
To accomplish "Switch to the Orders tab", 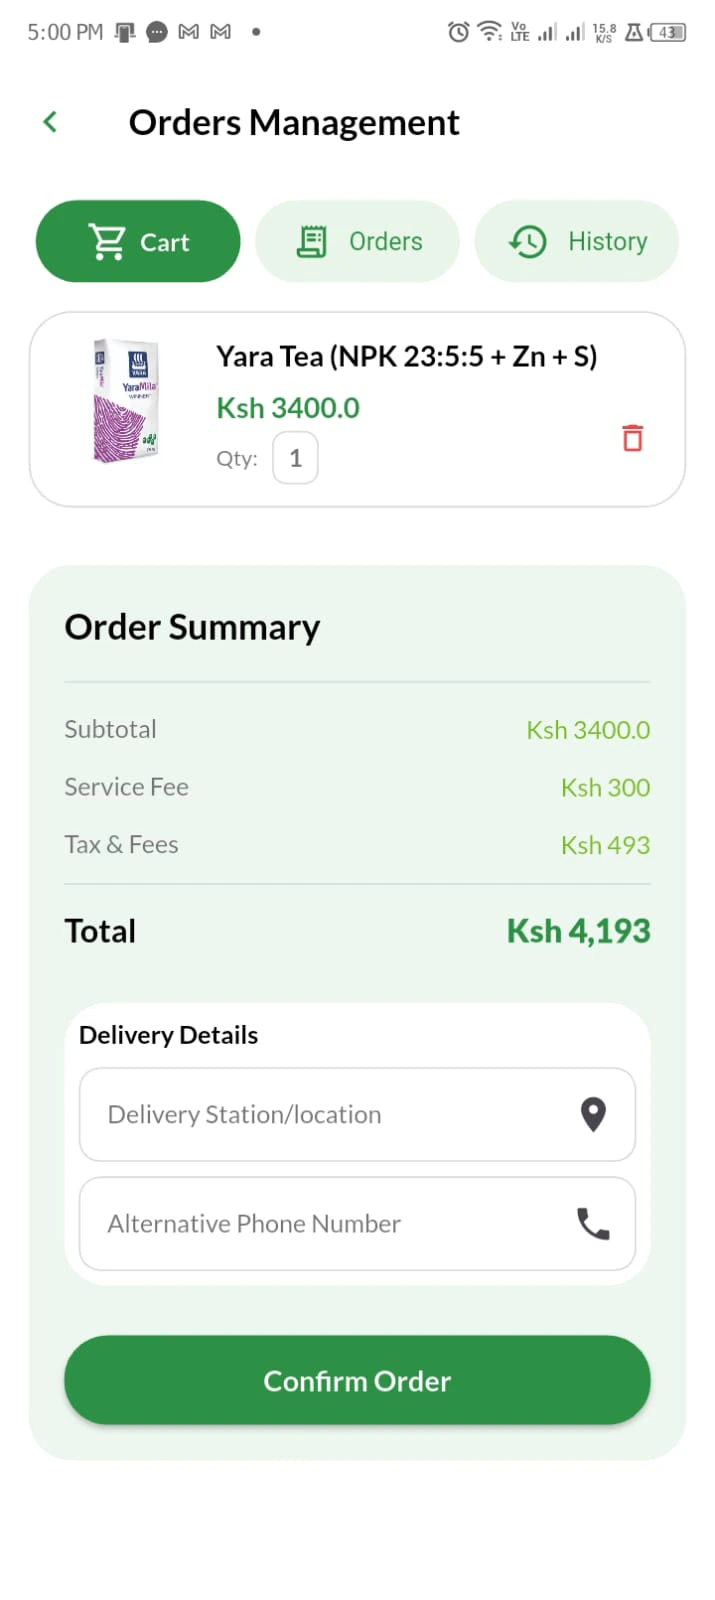I will pyautogui.click(x=357, y=241).
